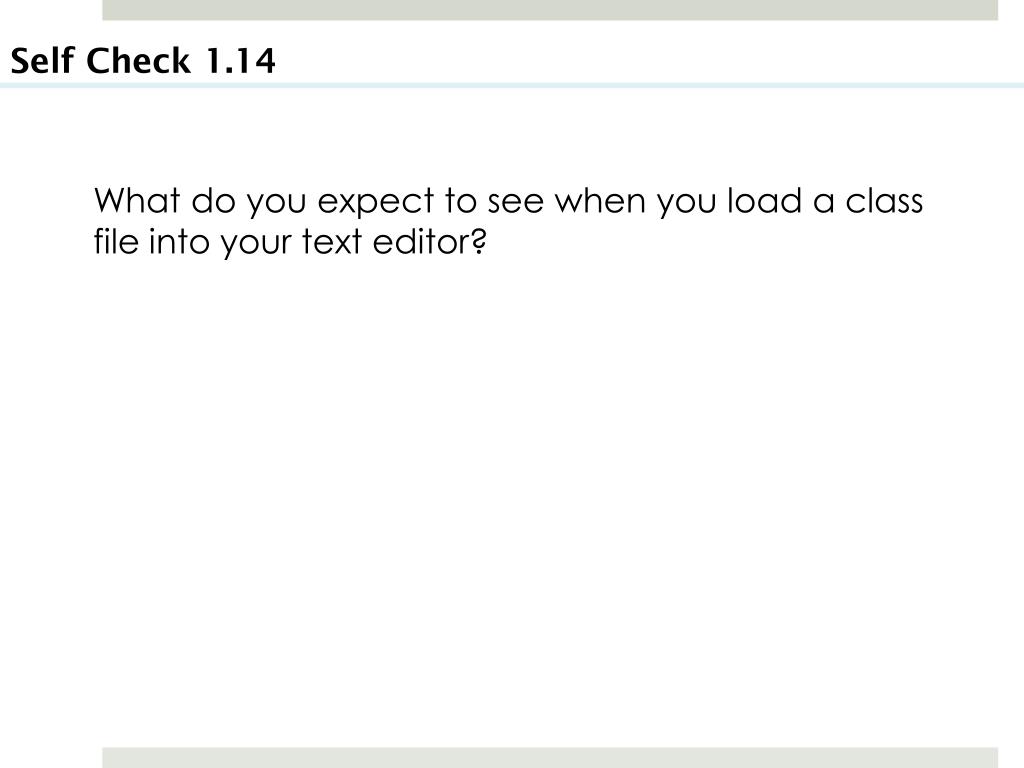
Task: Click the word 'see' in the question
Action: (x=516, y=202)
